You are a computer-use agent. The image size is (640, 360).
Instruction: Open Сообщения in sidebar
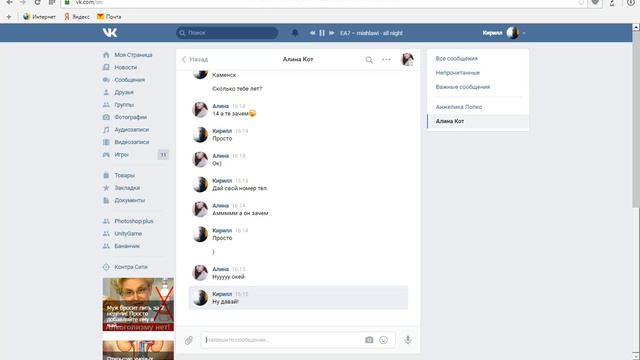(x=129, y=80)
